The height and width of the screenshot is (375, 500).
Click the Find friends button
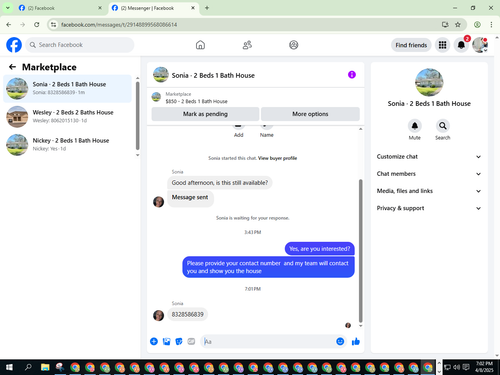tap(411, 45)
